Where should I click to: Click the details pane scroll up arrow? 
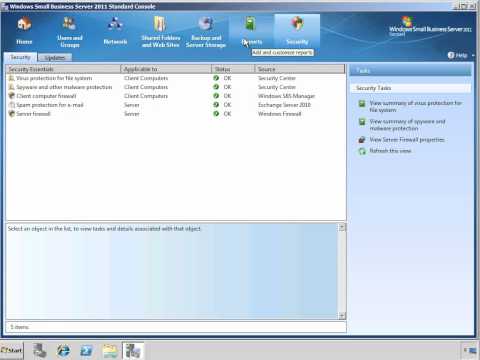(342, 228)
